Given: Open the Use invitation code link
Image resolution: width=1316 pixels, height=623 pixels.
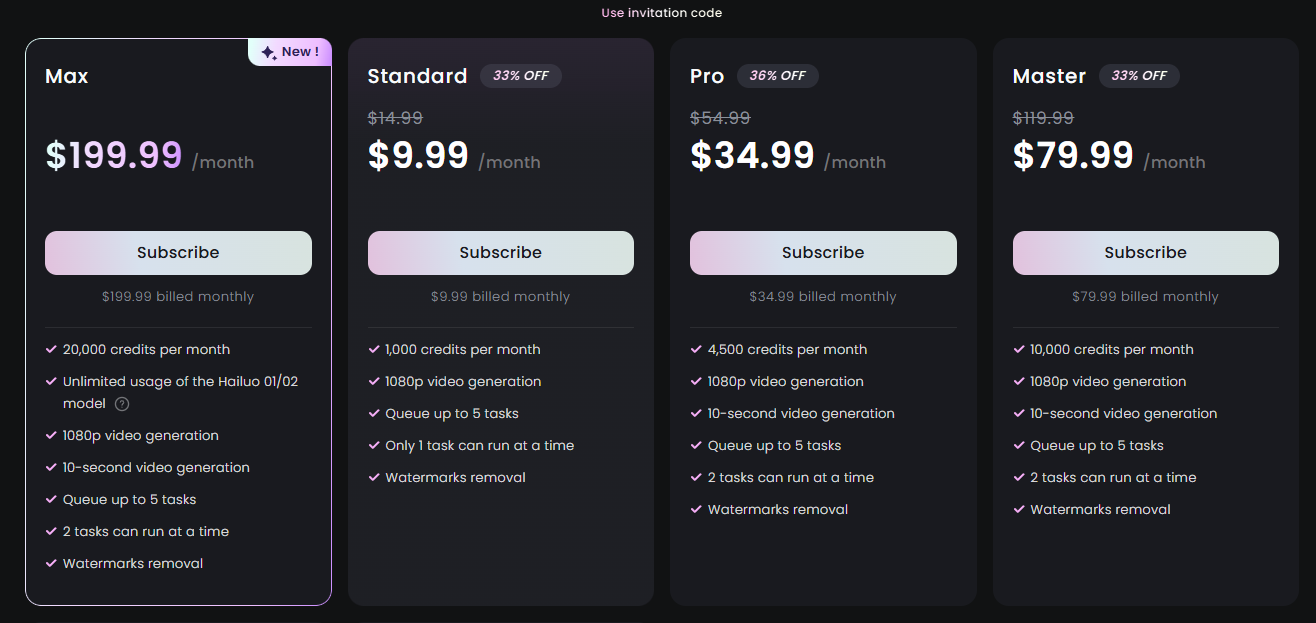Looking at the screenshot, I should click(x=661, y=13).
